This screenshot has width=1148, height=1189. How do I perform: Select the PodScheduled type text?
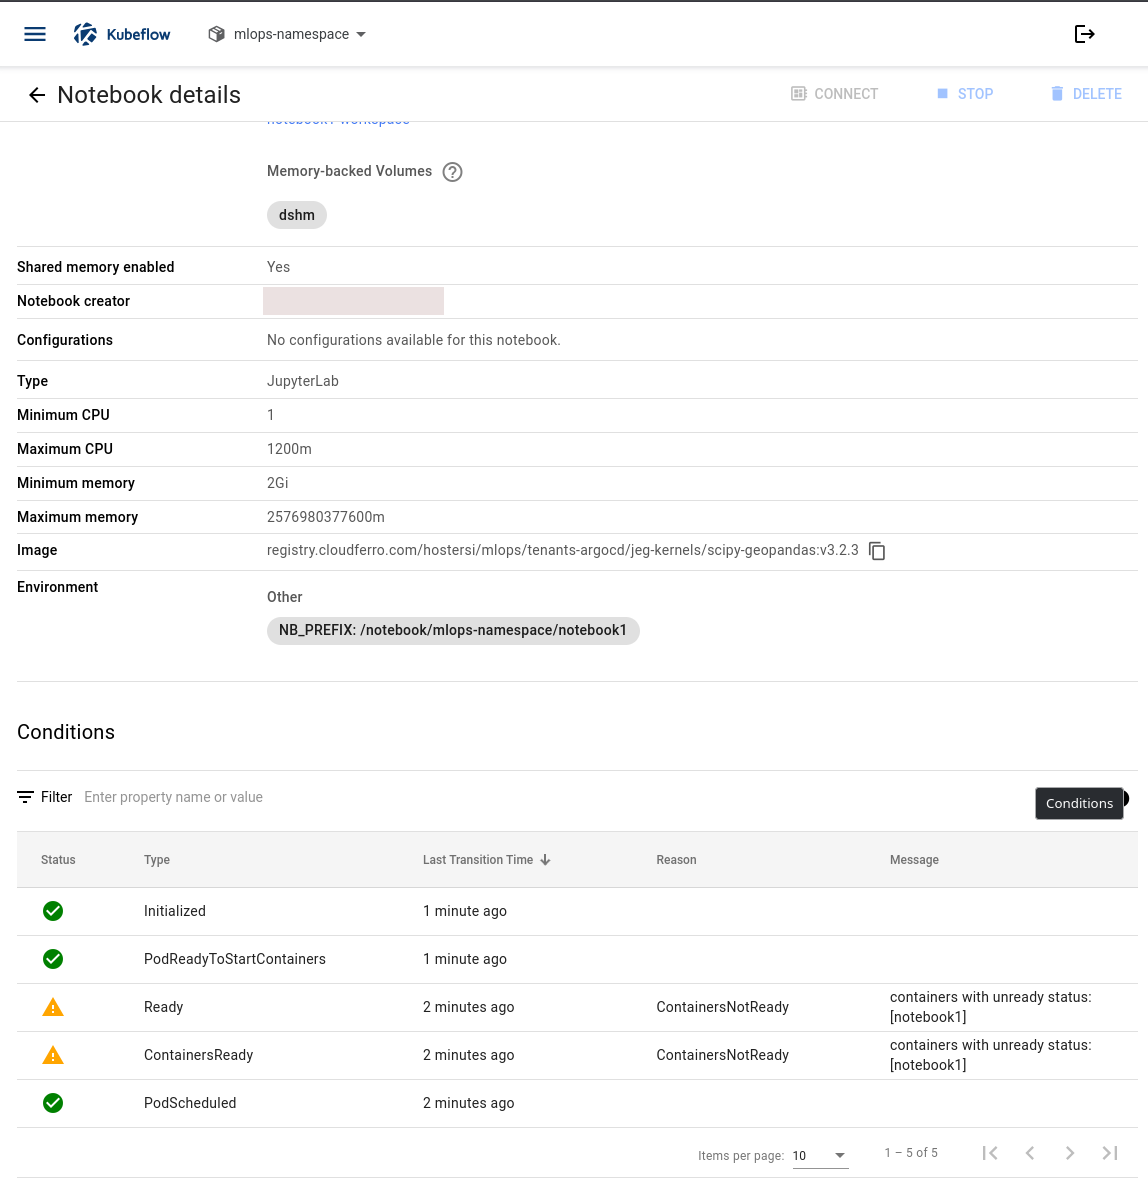[x=190, y=1103]
